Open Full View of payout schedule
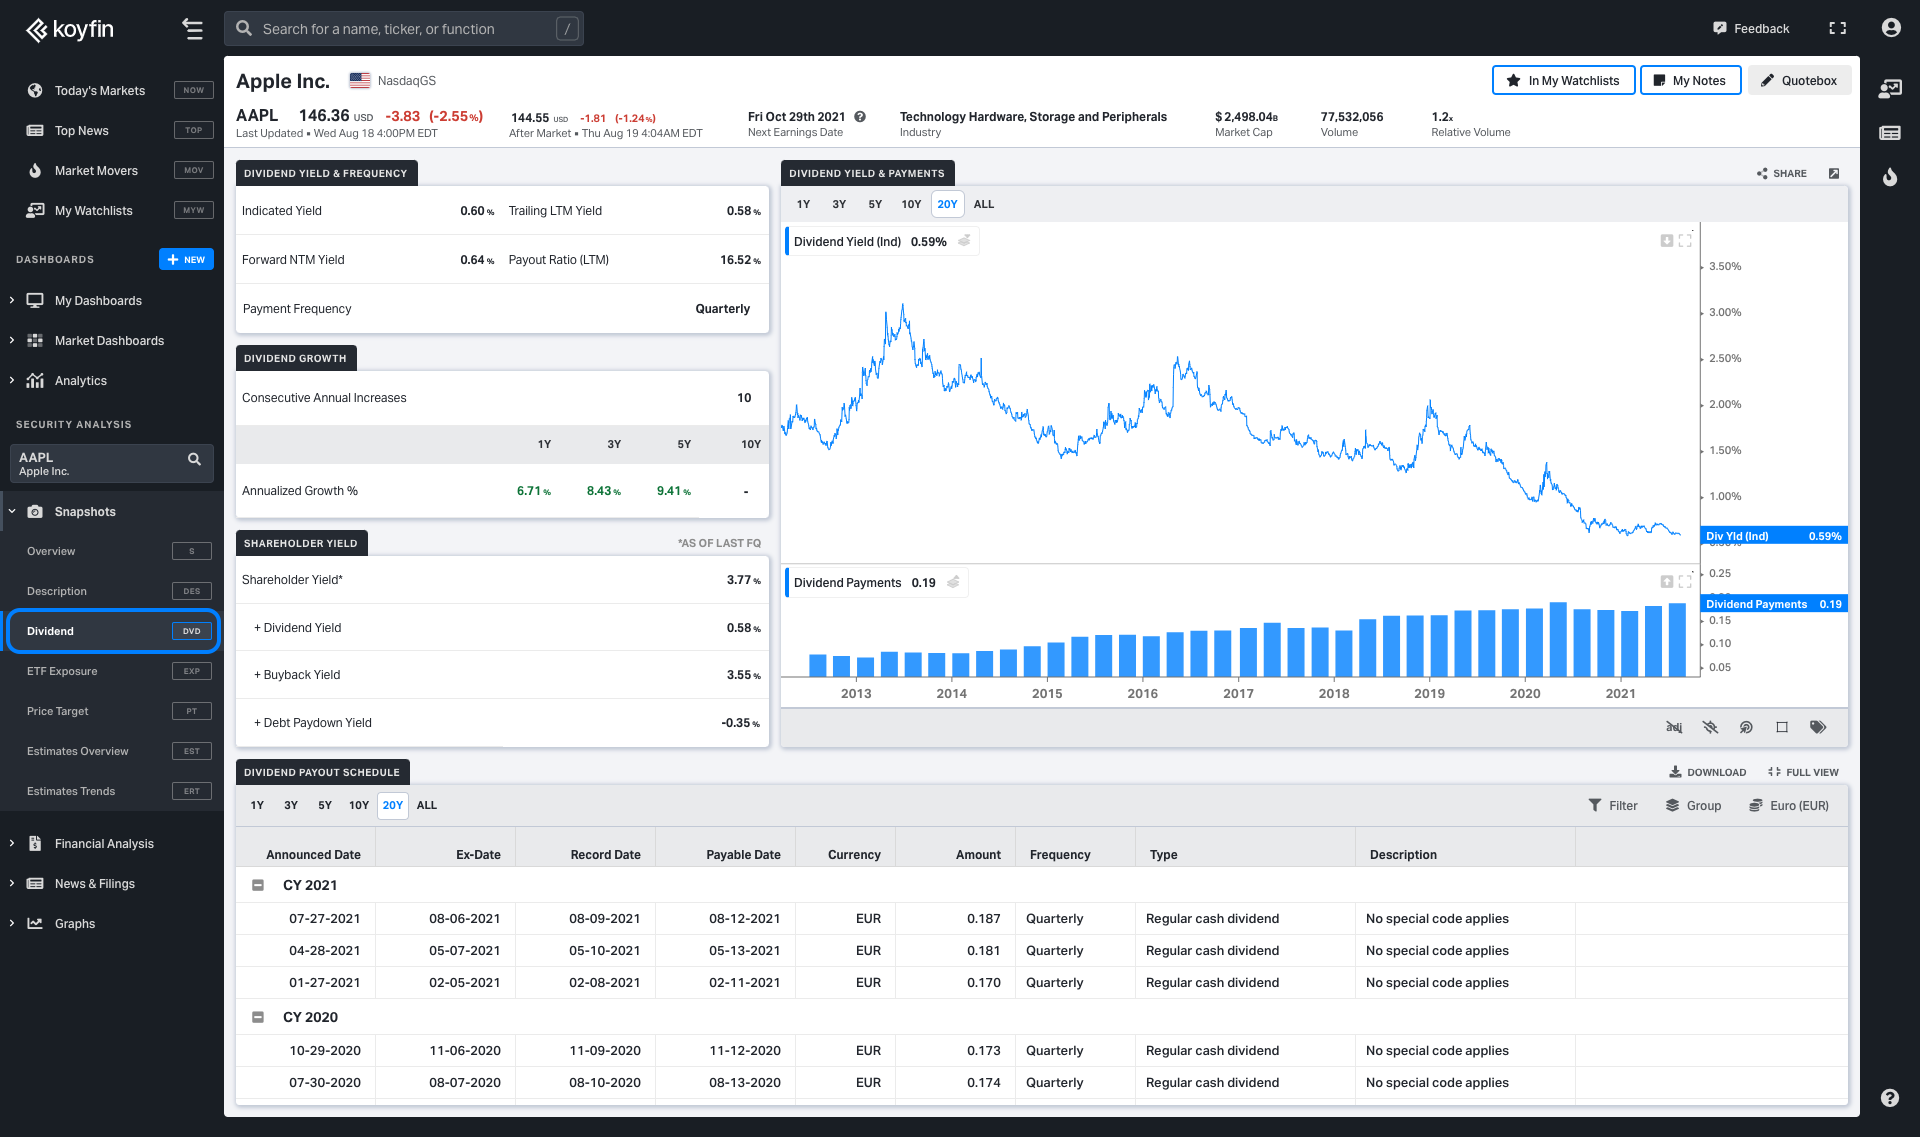Viewport: 1920px width, 1137px height. [x=1803, y=772]
